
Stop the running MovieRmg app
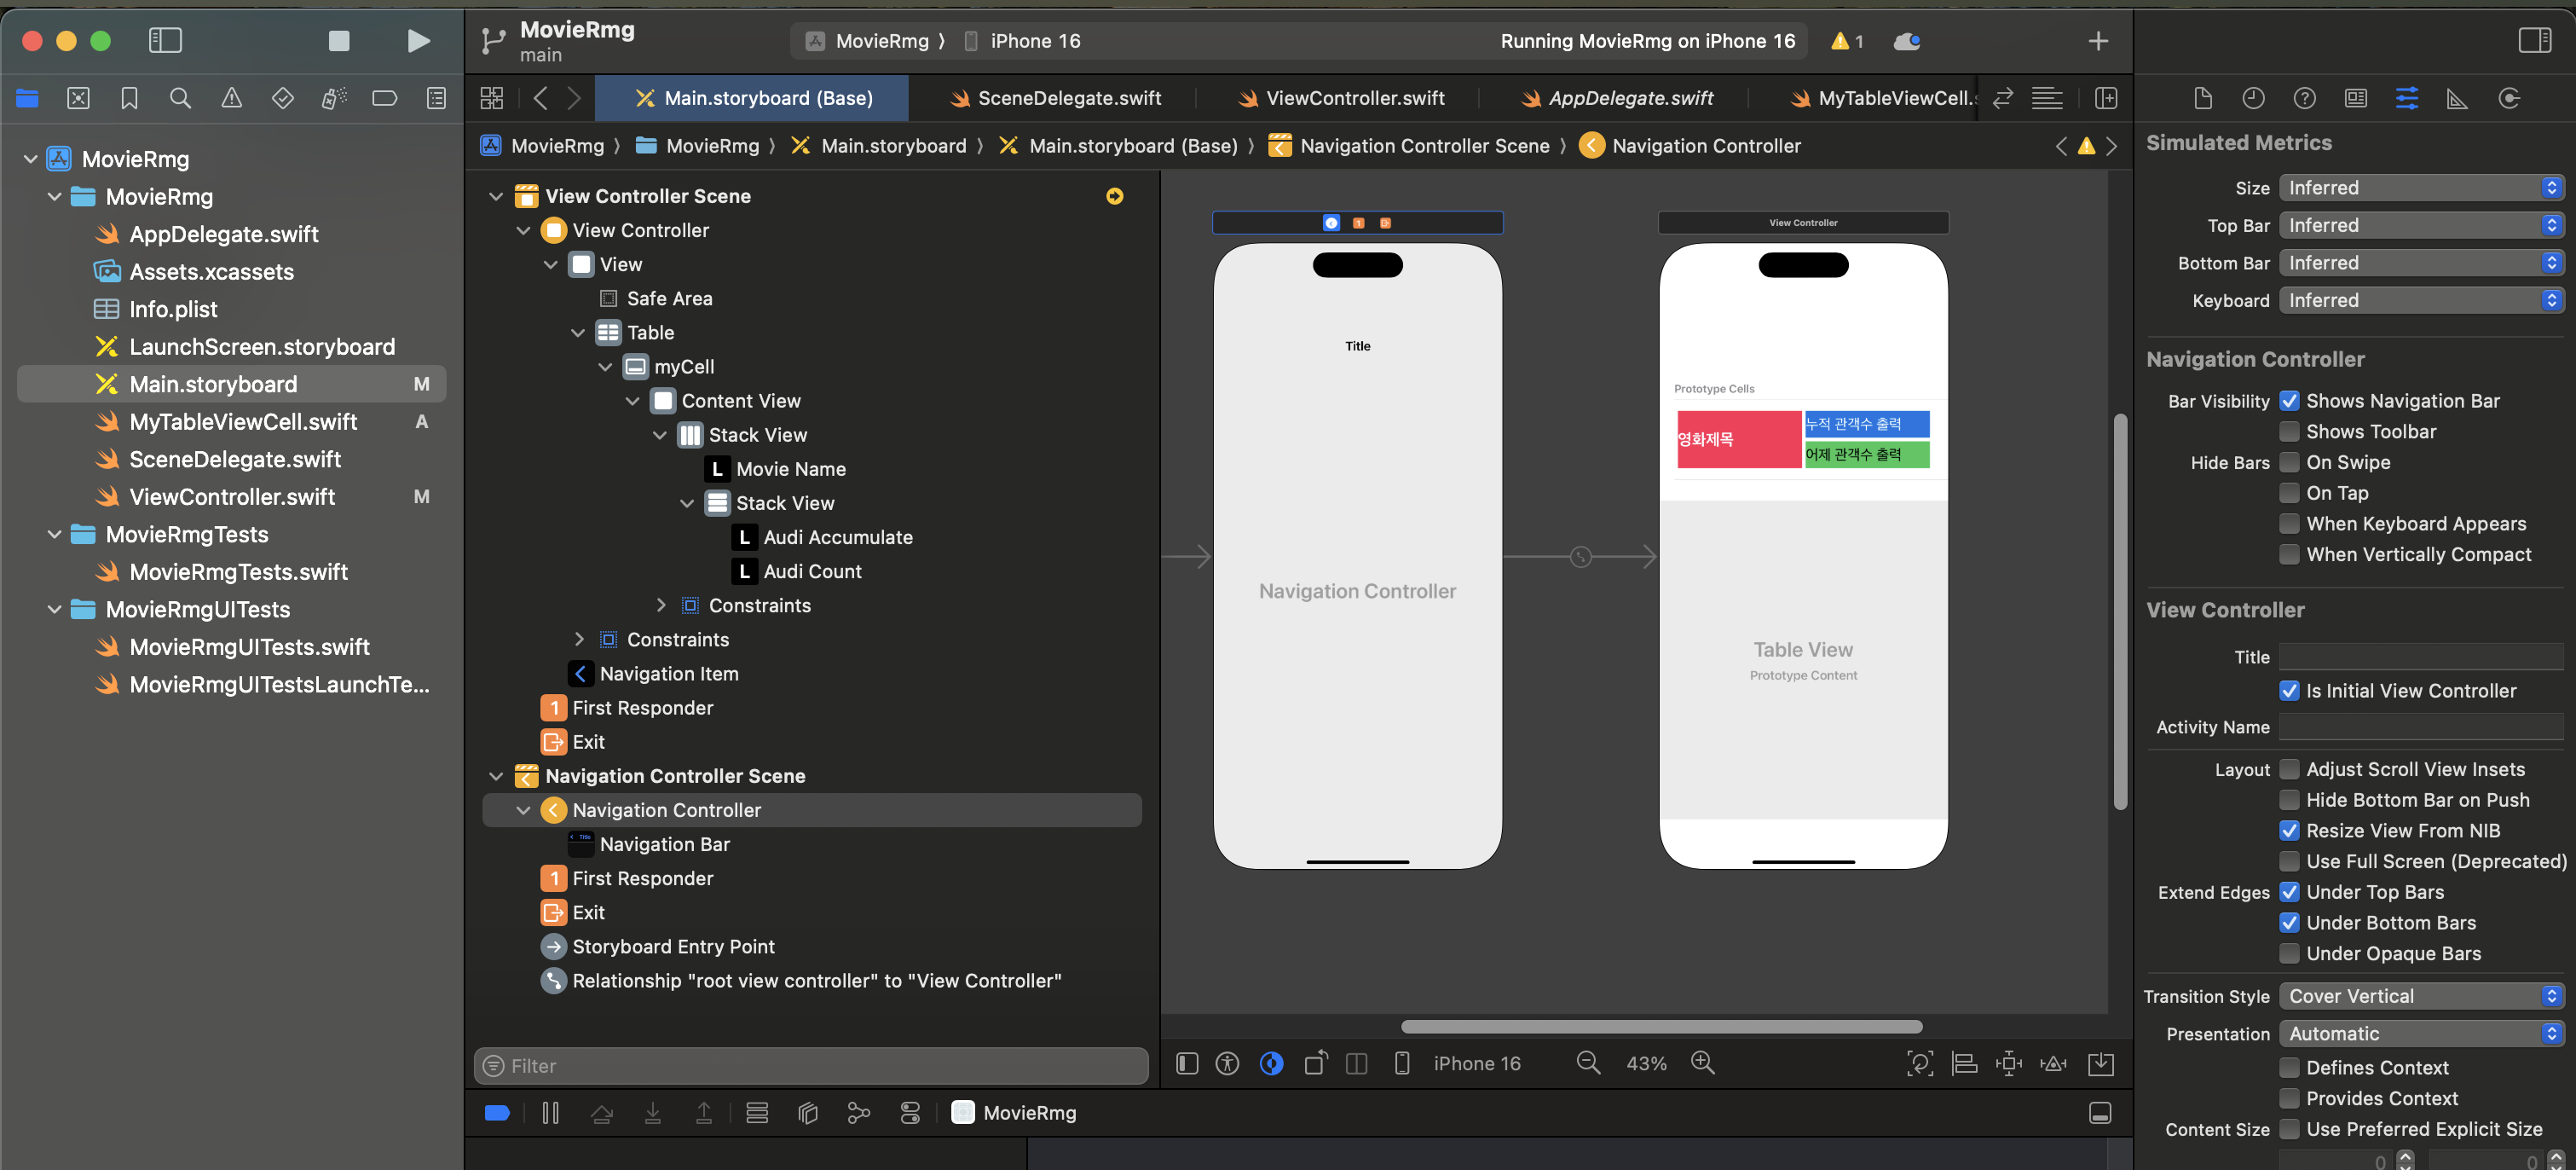click(339, 41)
